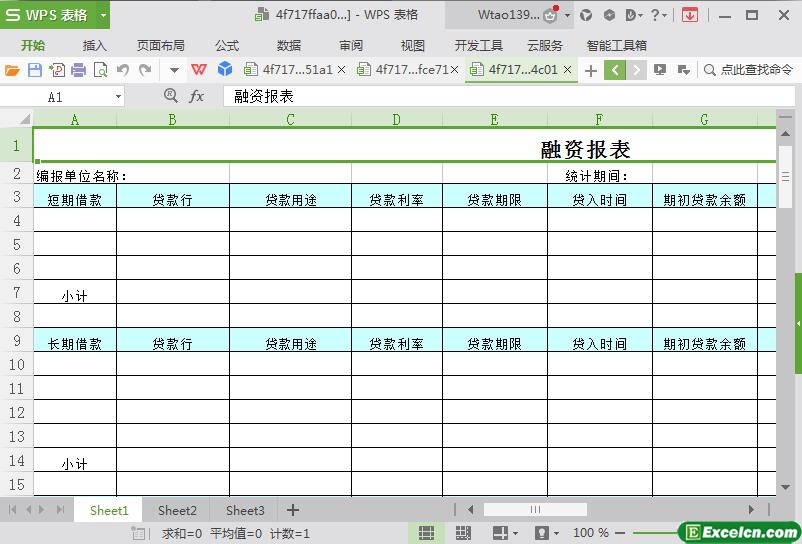Go to previous document tab green arrow

(615, 70)
